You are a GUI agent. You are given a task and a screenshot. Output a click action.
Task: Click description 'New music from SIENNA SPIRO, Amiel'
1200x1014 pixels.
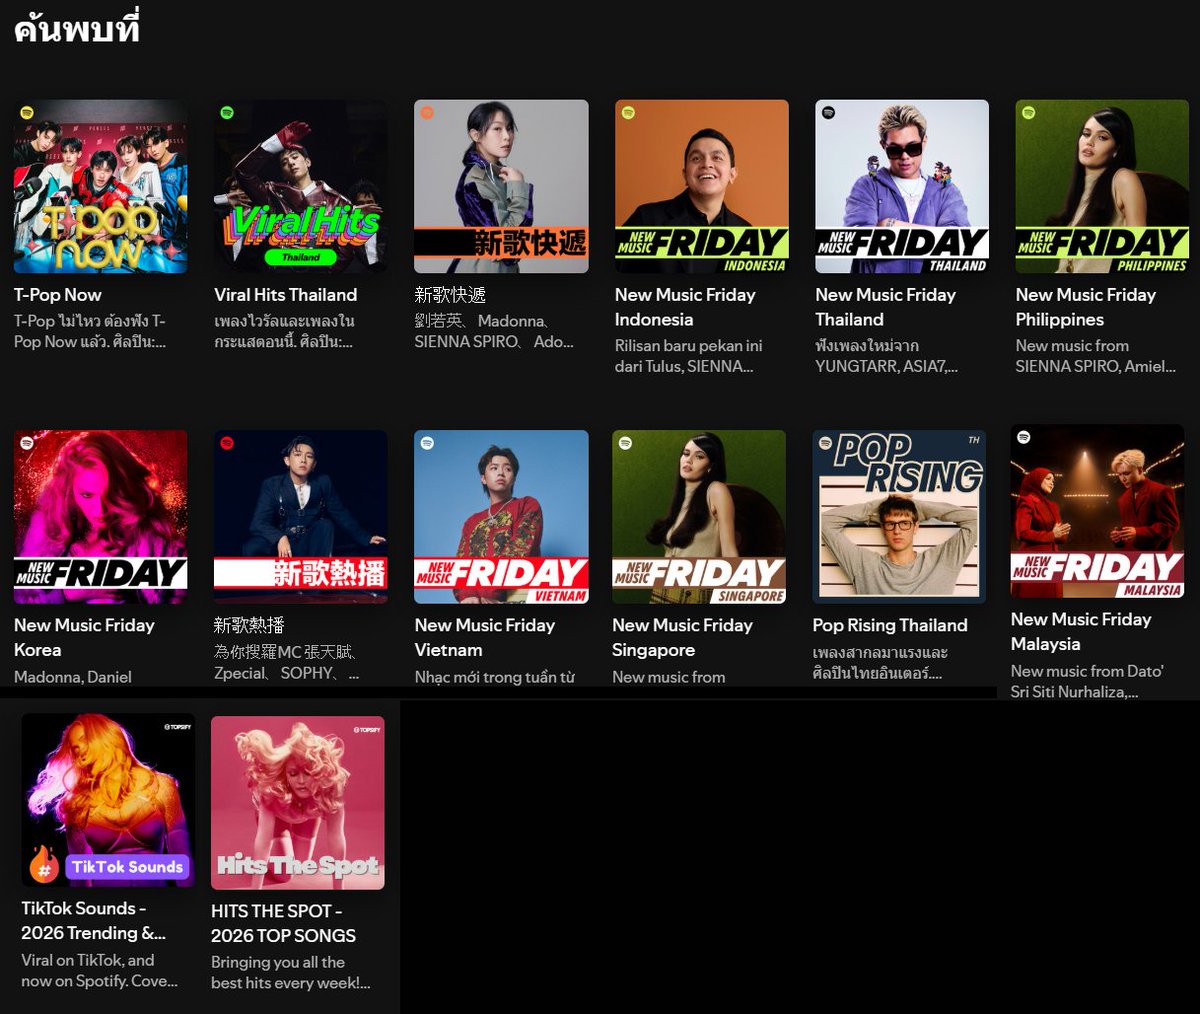point(1096,356)
